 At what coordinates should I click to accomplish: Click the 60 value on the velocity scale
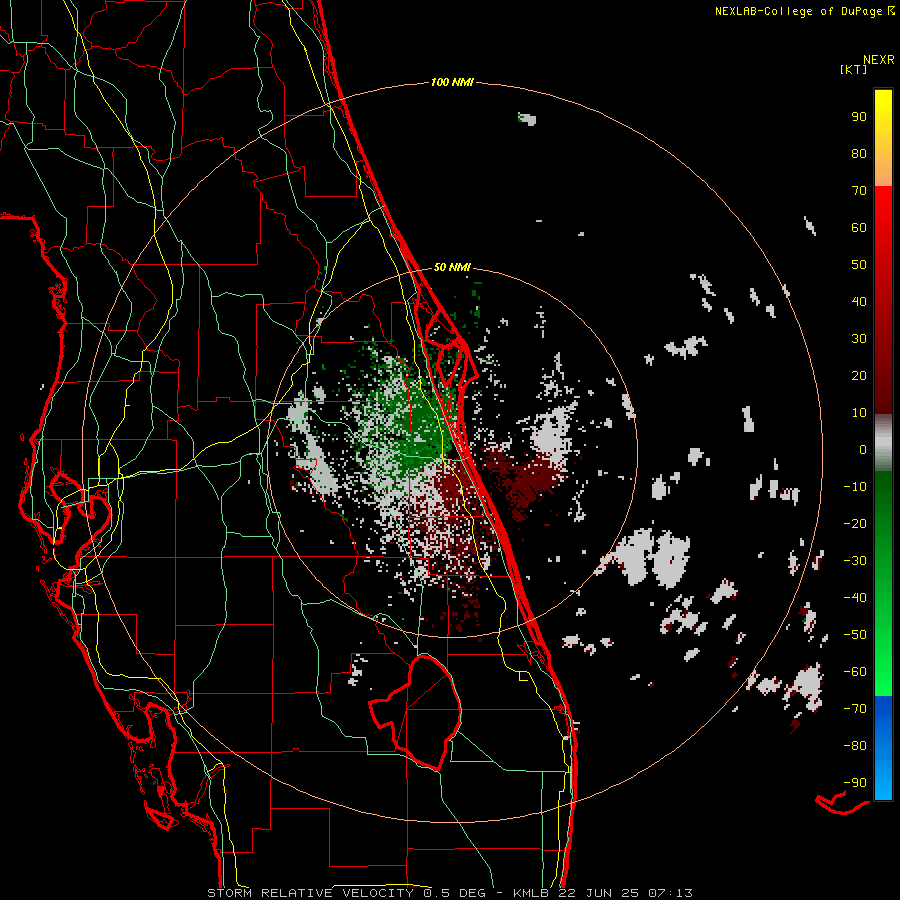tap(859, 227)
